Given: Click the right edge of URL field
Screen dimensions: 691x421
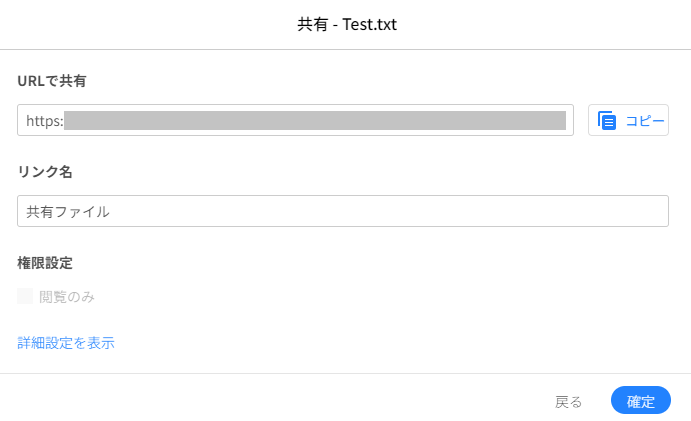Looking at the screenshot, I should (x=570, y=120).
